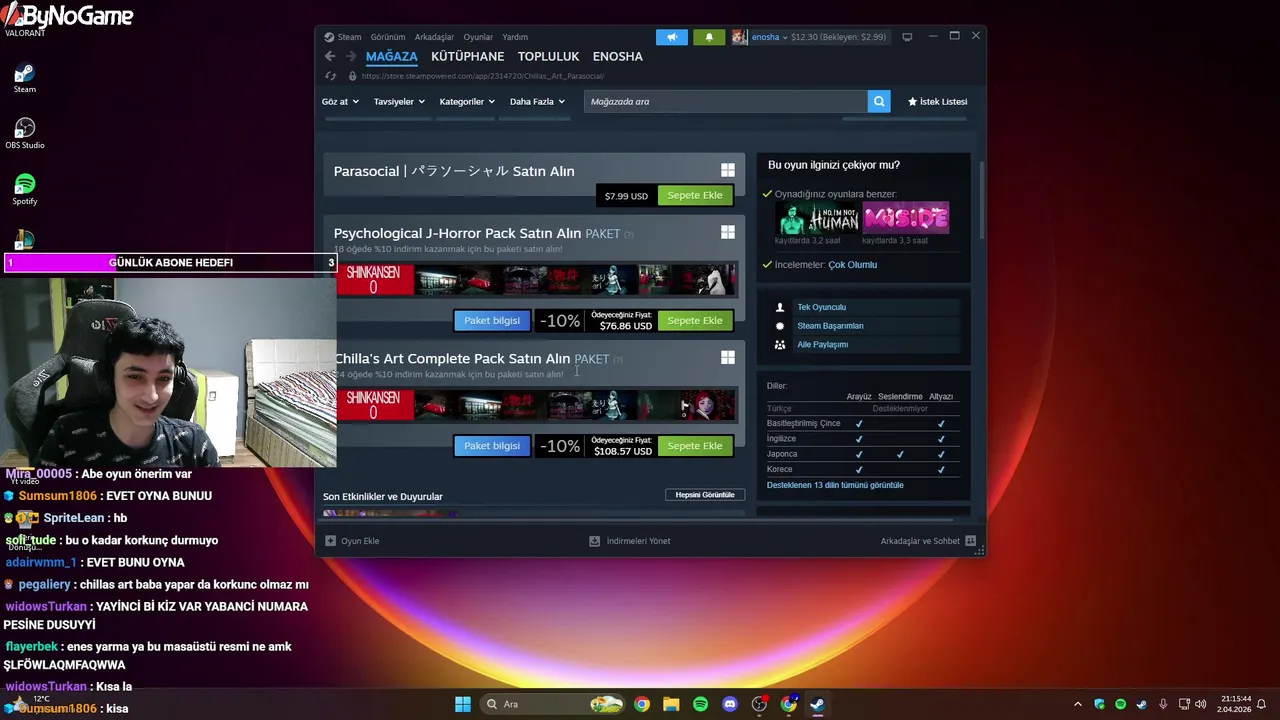The image size is (1280, 720).
Task: Expand the Kategoriler dropdown
Action: [467, 101]
